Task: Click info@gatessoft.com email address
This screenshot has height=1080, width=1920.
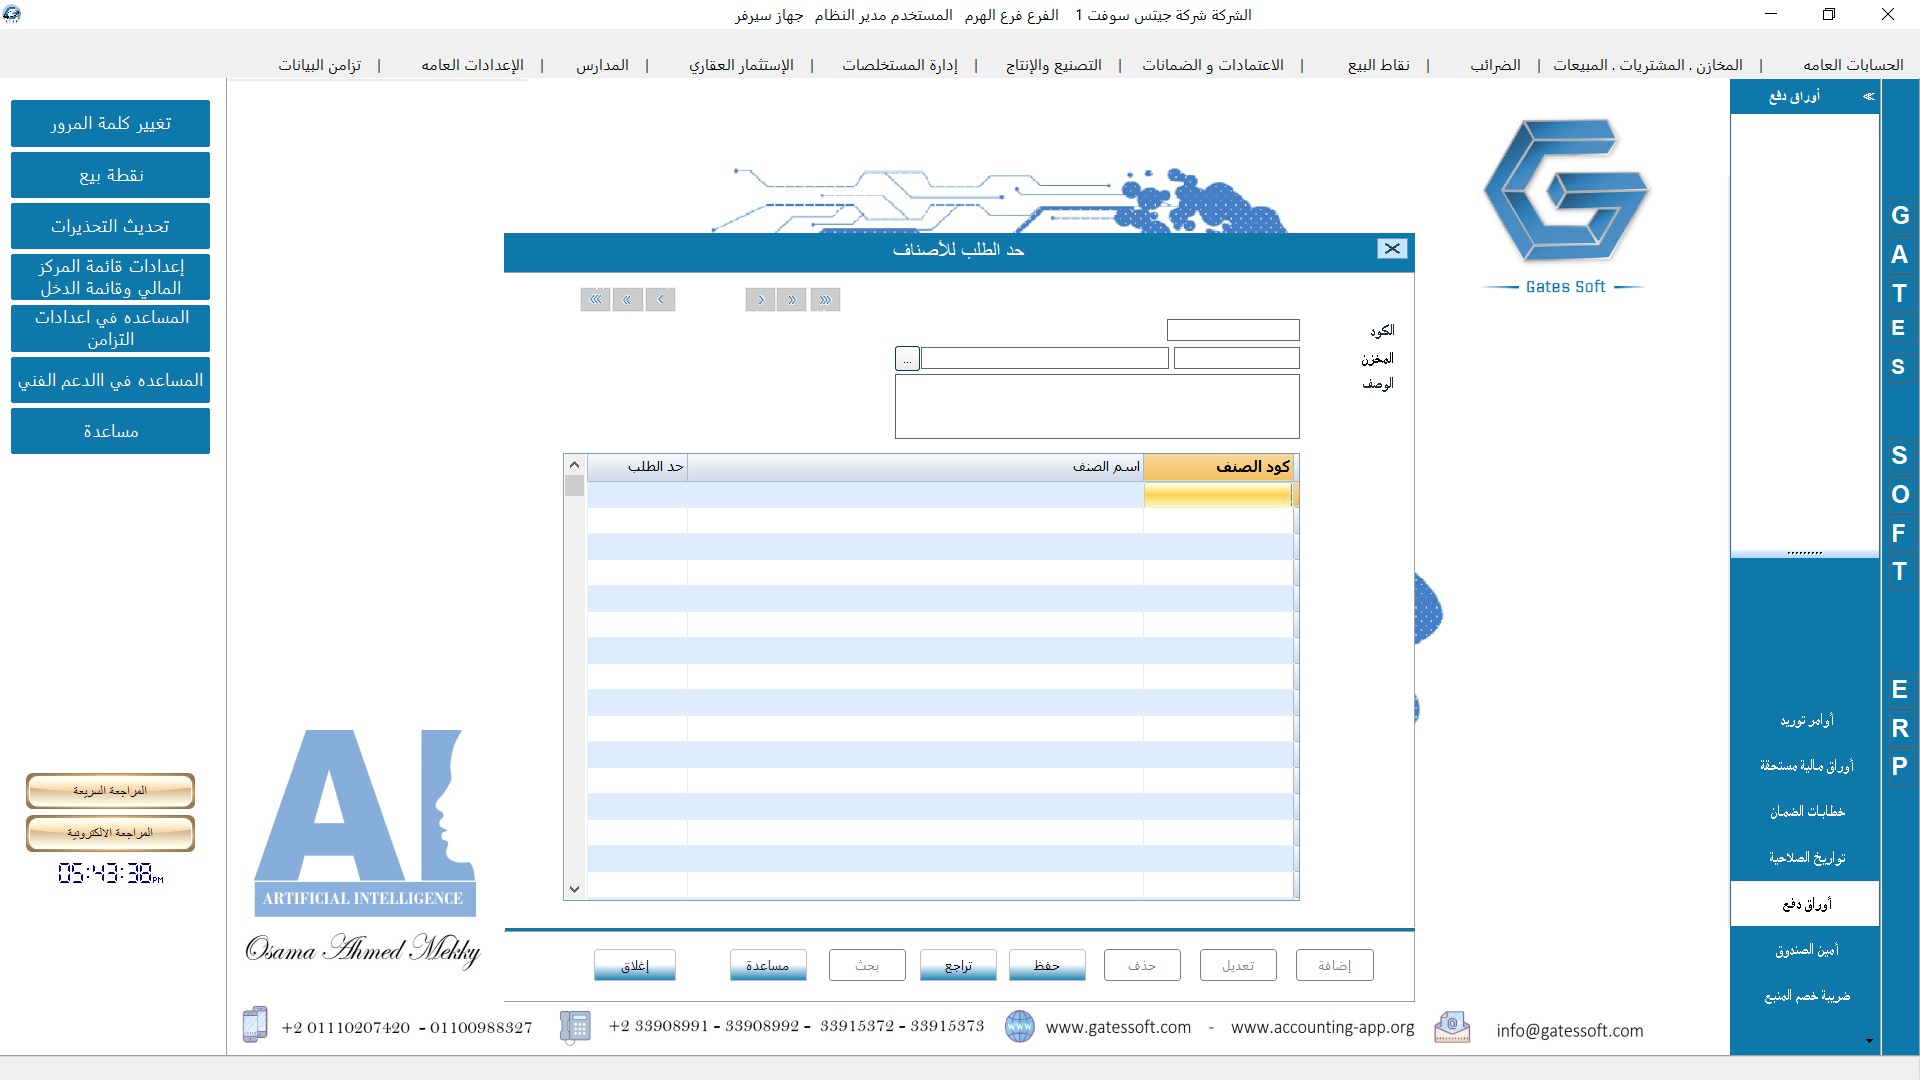Action: point(1569,1030)
